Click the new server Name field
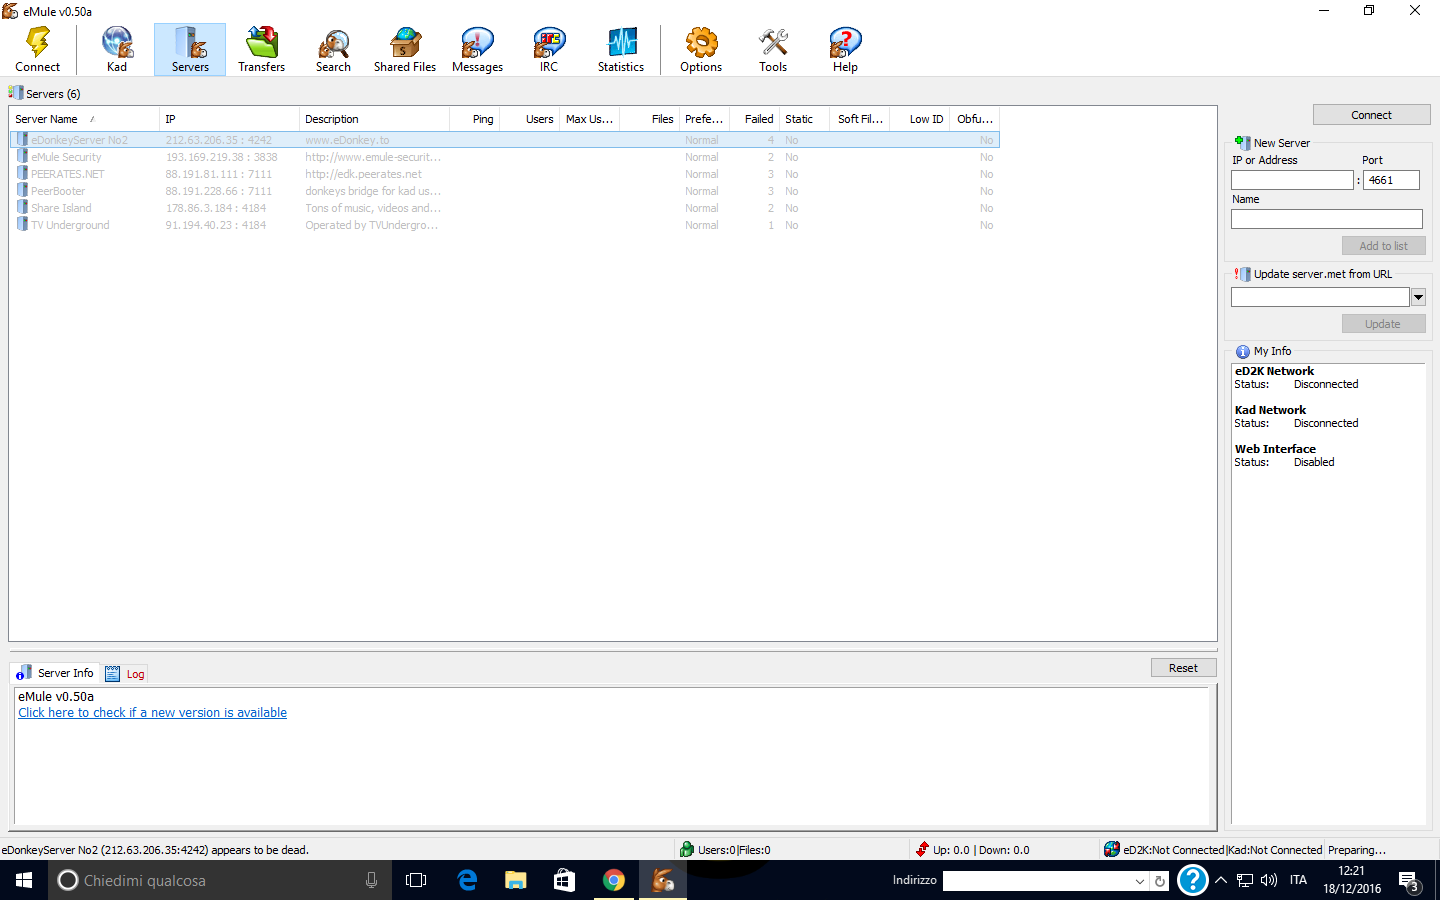 pyautogui.click(x=1326, y=219)
